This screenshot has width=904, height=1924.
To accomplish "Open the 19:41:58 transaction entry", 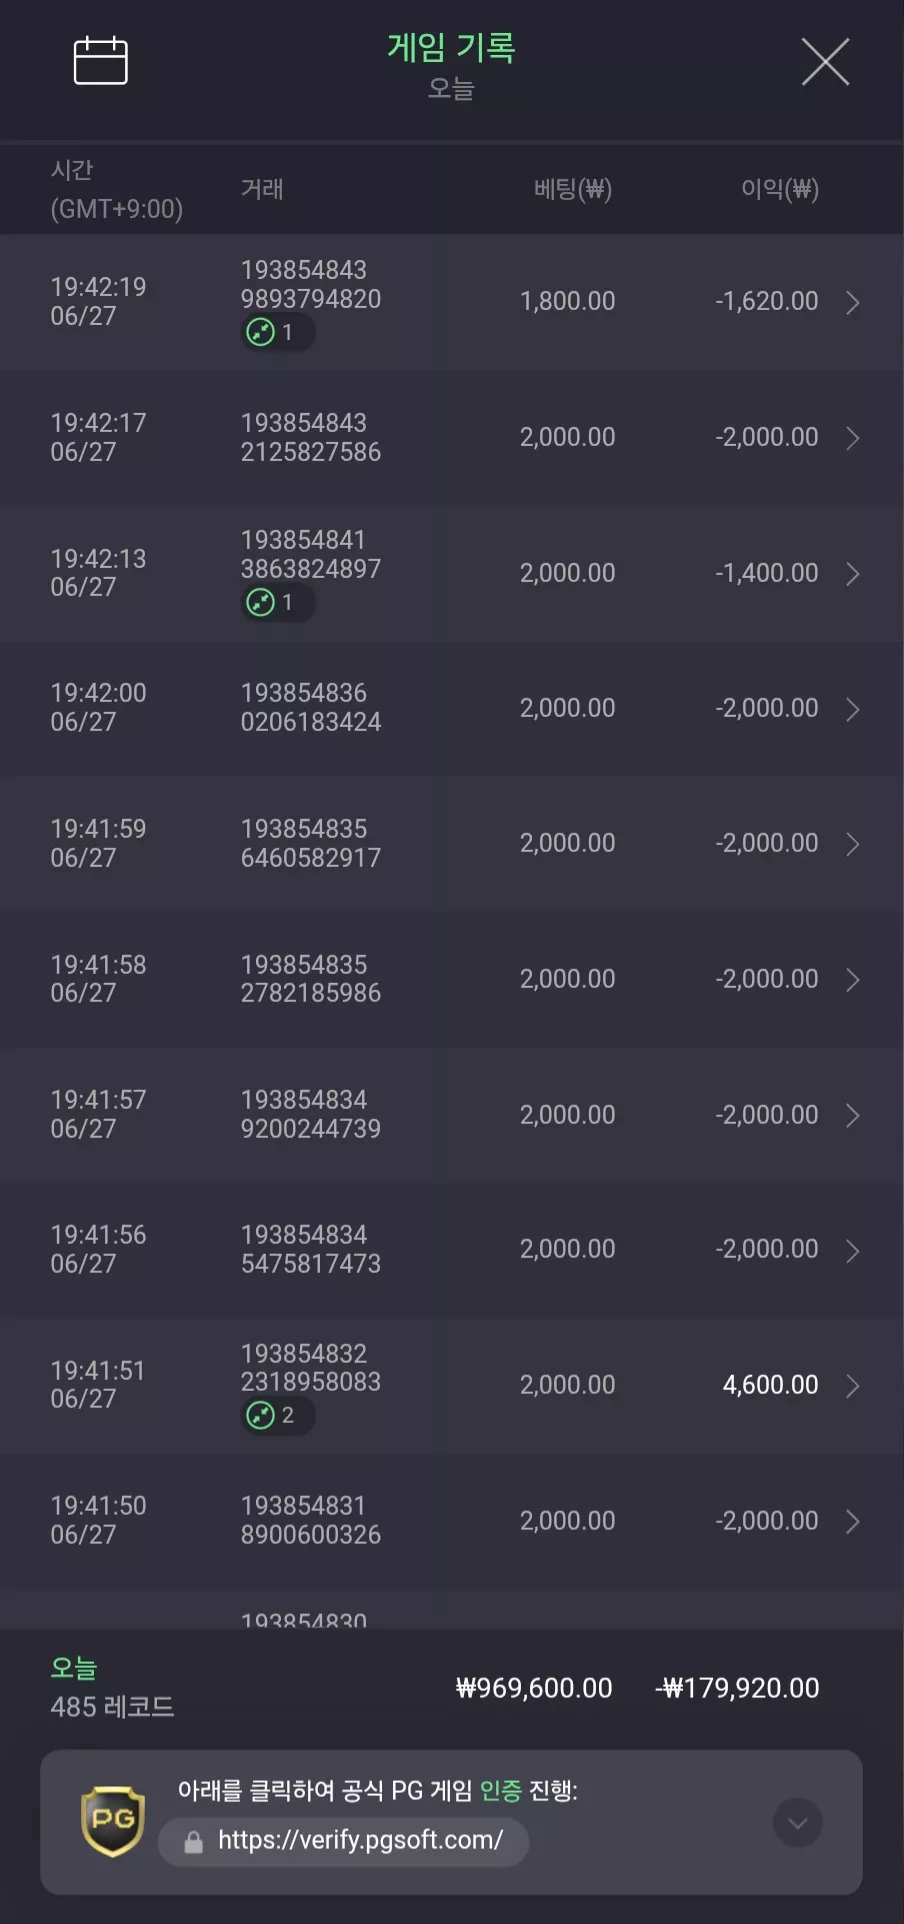I will (x=452, y=979).
